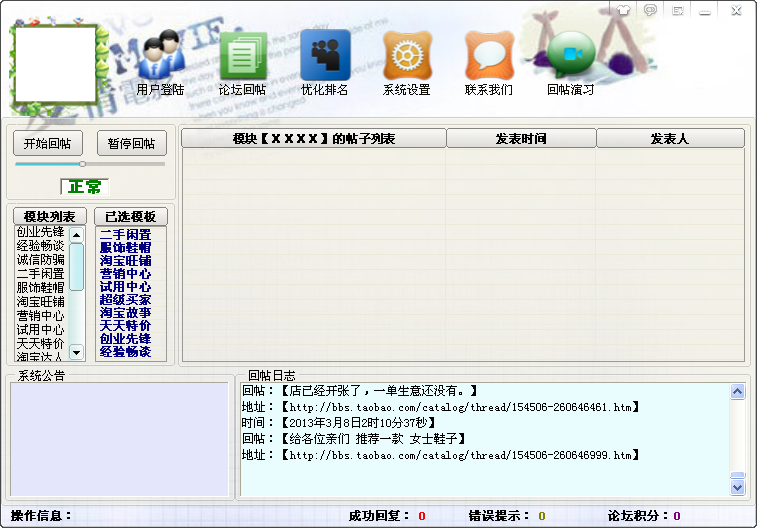Click the 开始回帖 start reply button
The height and width of the screenshot is (528, 757).
(x=48, y=143)
